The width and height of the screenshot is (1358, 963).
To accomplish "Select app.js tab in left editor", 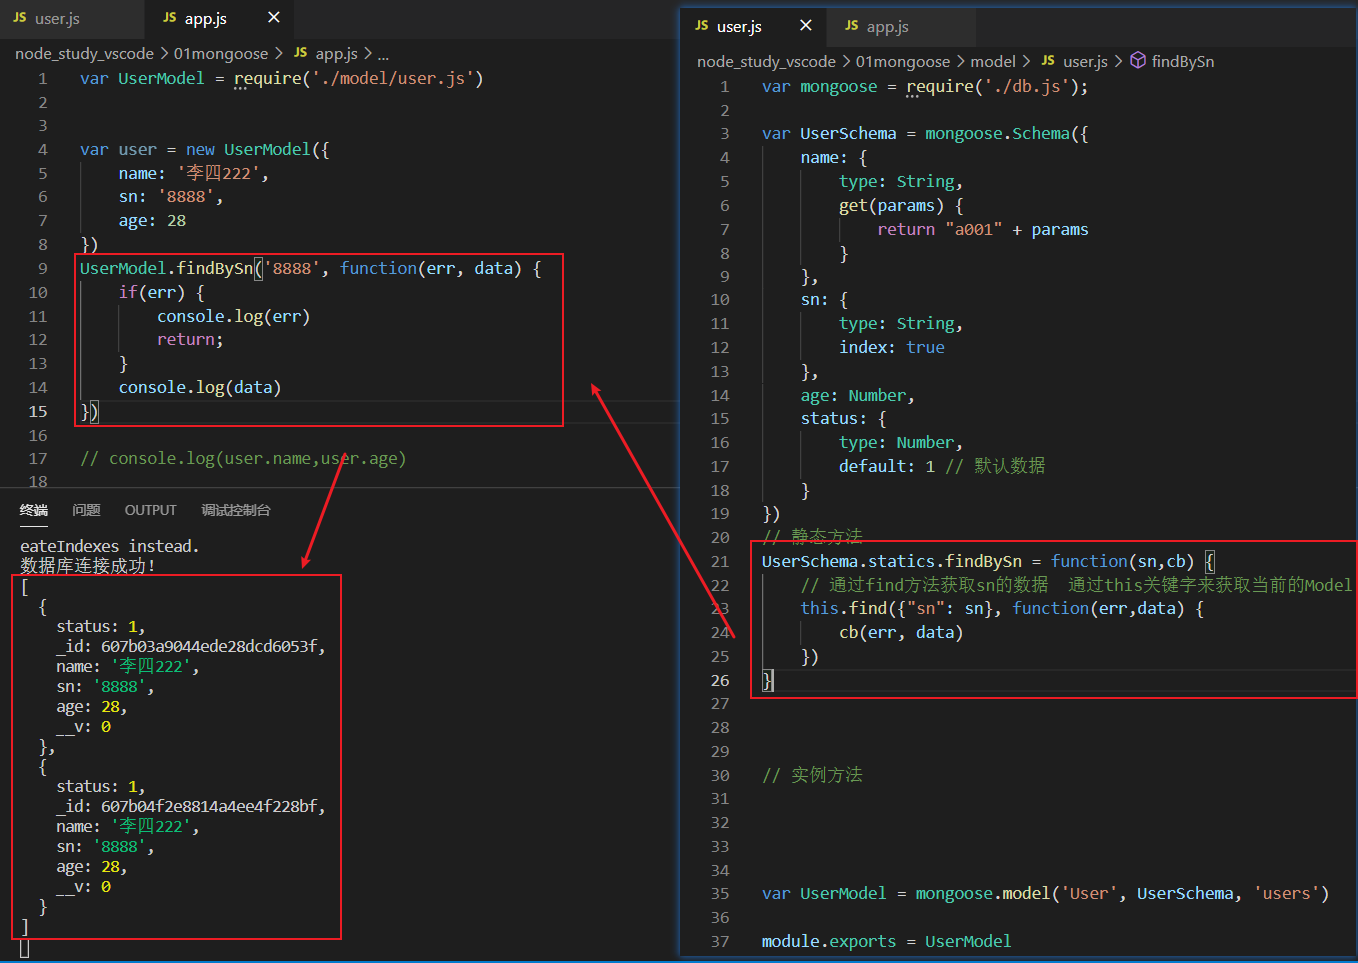I will pos(205,18).
